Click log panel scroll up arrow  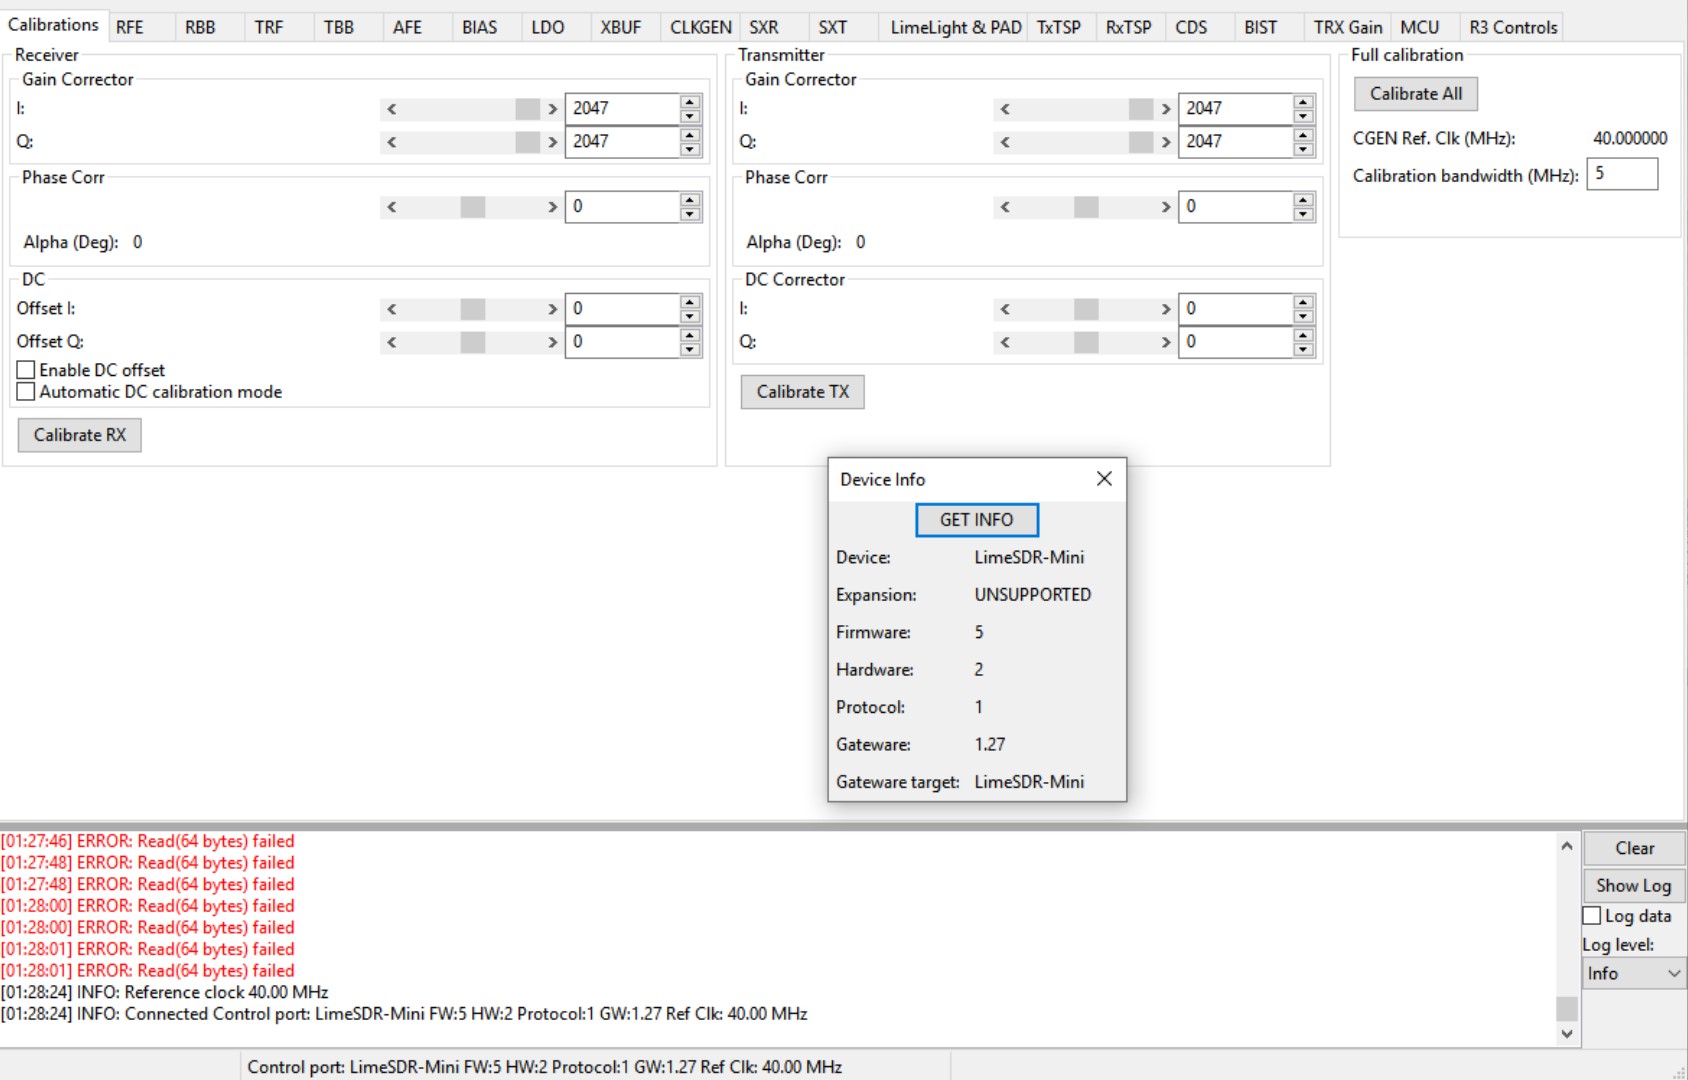tap(1567, 845)
